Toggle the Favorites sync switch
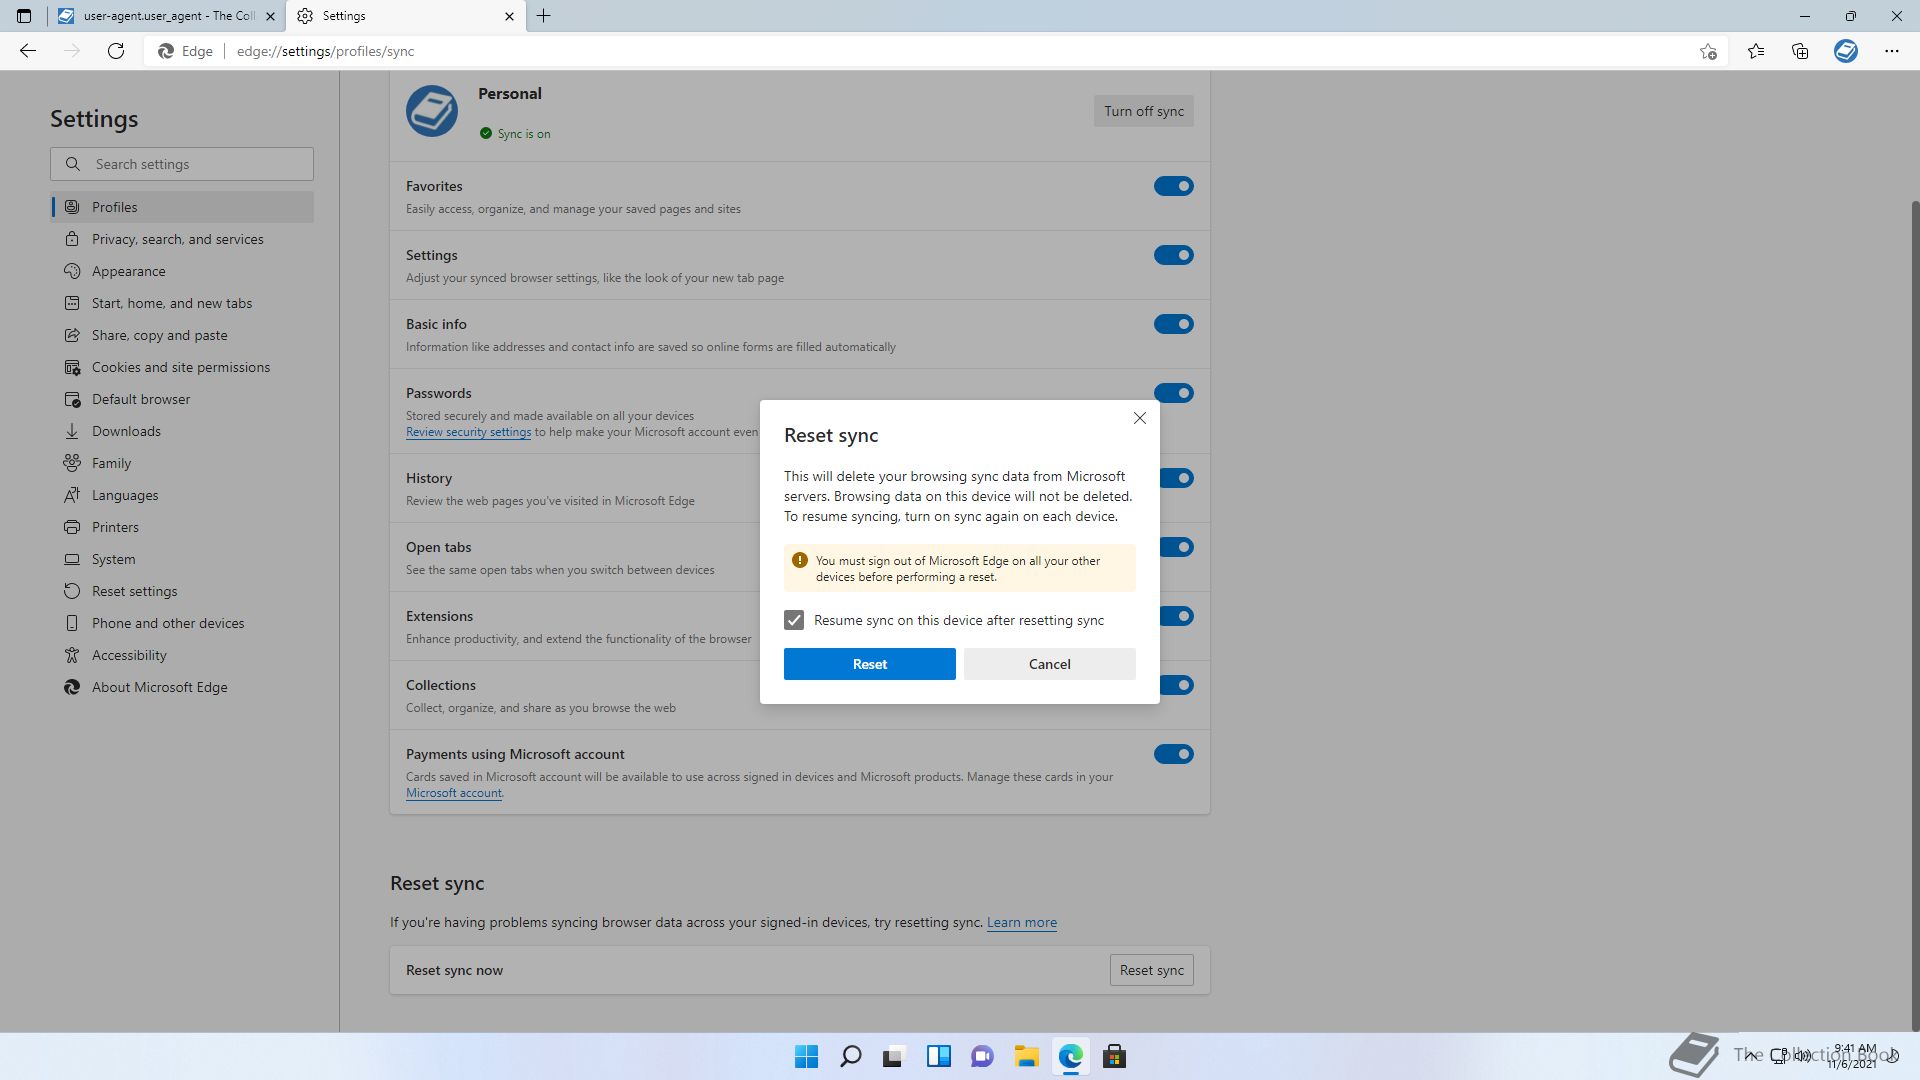 tap(1173, 186)
